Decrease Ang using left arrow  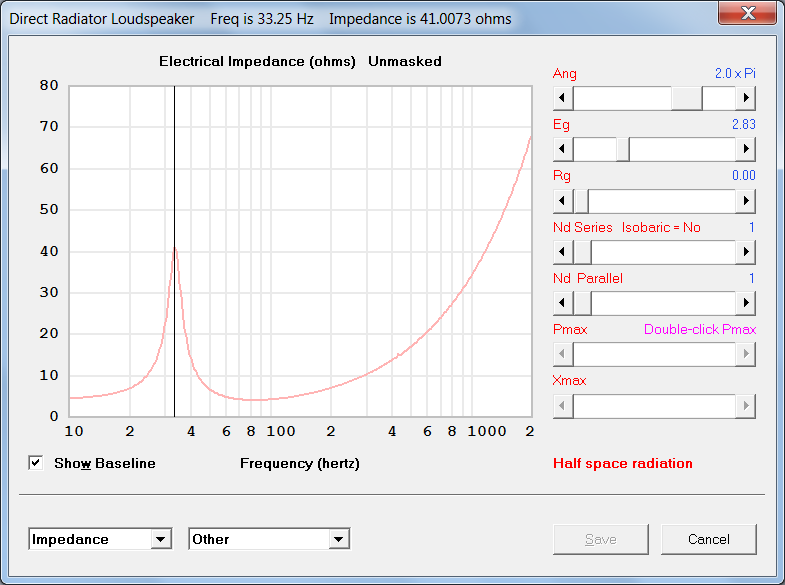pos(563,98)
